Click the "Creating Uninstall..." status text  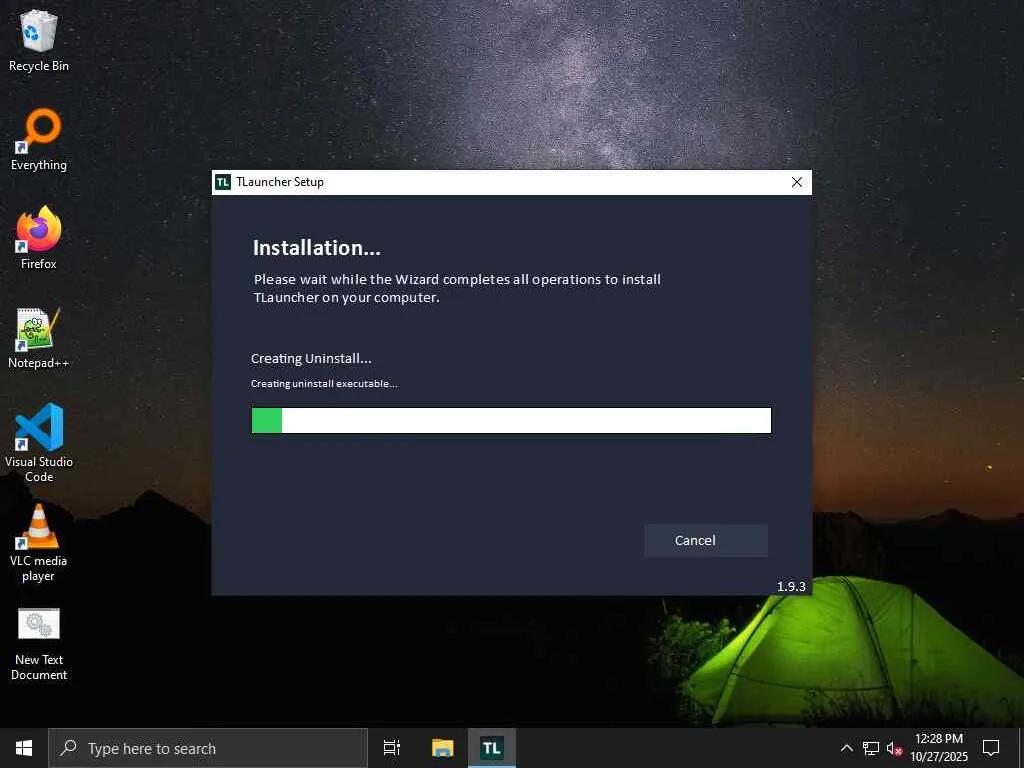click(311, 359)
